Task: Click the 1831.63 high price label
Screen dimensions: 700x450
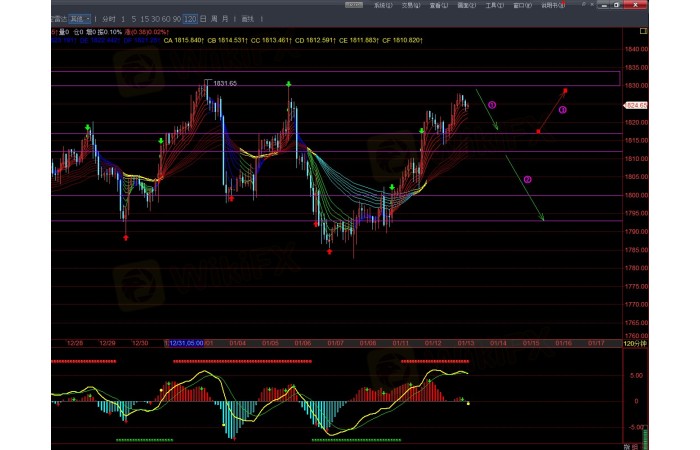Action: point(225,83)
